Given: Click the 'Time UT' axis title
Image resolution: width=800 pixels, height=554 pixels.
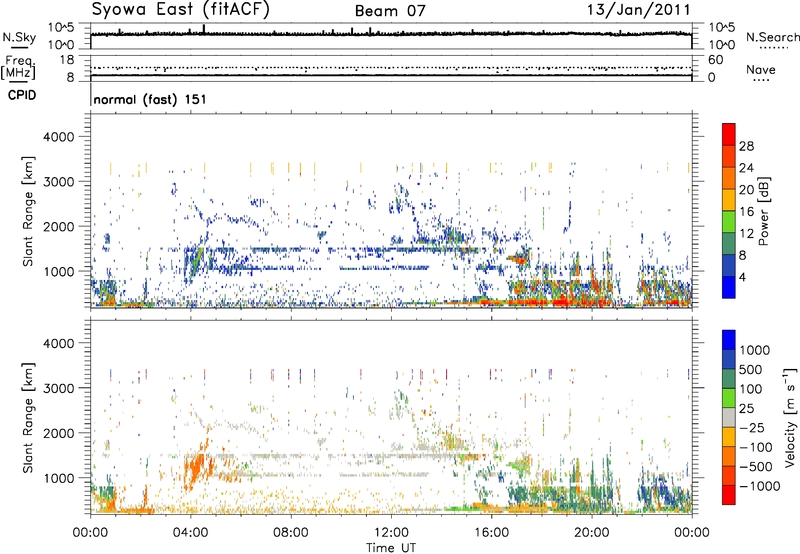Looking at the screenshot, I should point(391,547).
